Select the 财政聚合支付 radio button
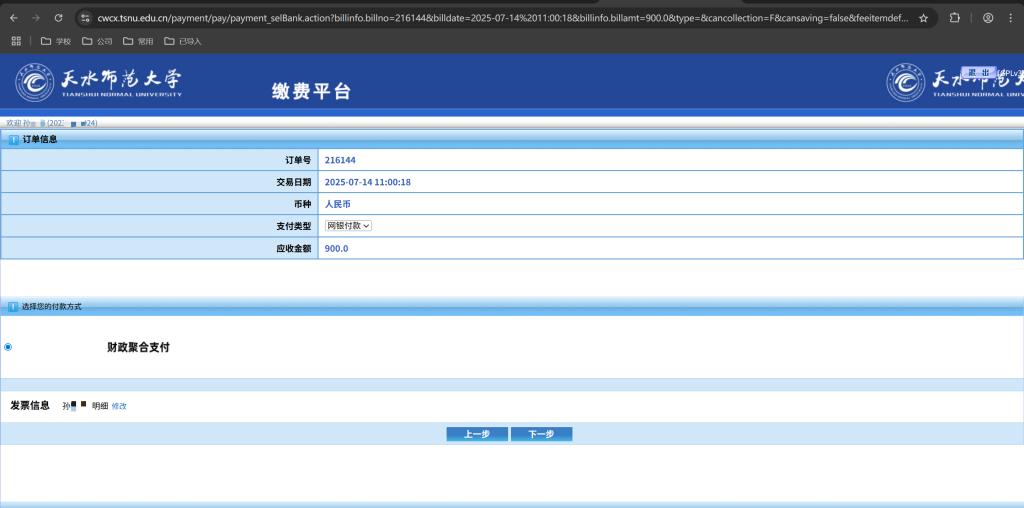Screen dimensions: 1024x508 tap(8, 347)
